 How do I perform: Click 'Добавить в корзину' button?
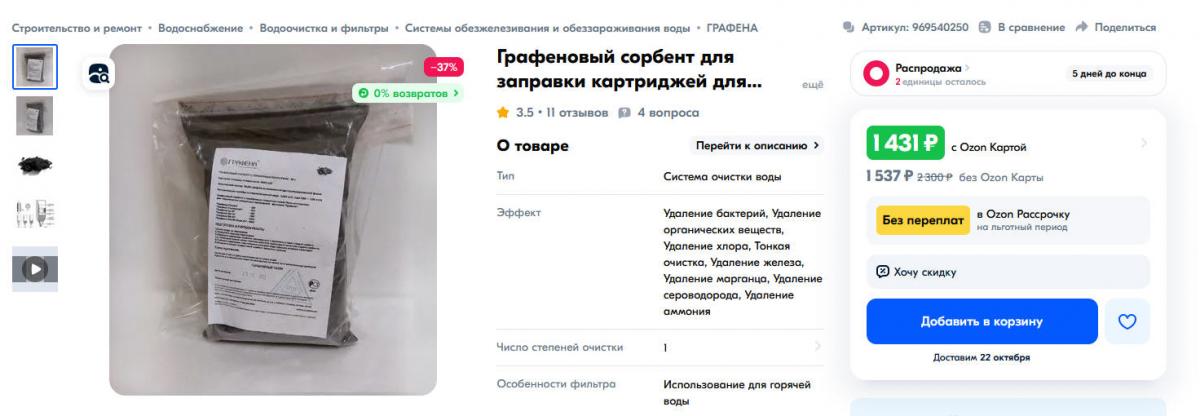[982, 321]
